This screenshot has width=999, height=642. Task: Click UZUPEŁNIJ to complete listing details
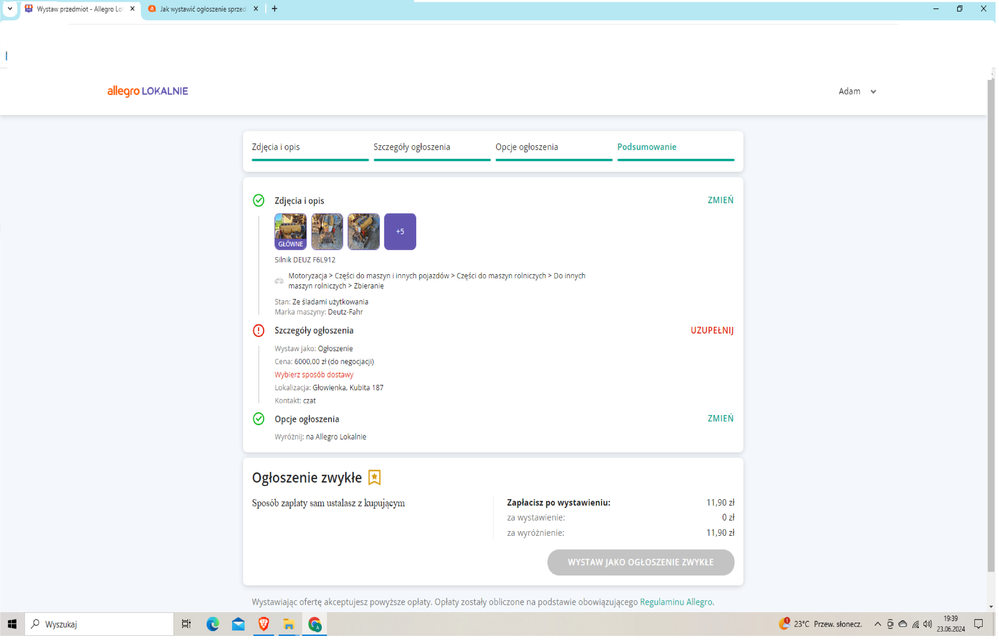coord(712,330)
